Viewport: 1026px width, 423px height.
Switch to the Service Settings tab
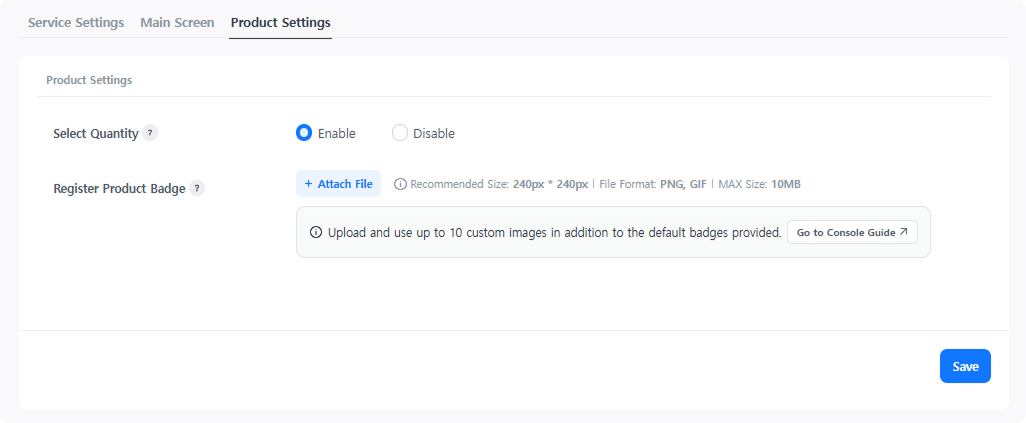click(76, 22)
